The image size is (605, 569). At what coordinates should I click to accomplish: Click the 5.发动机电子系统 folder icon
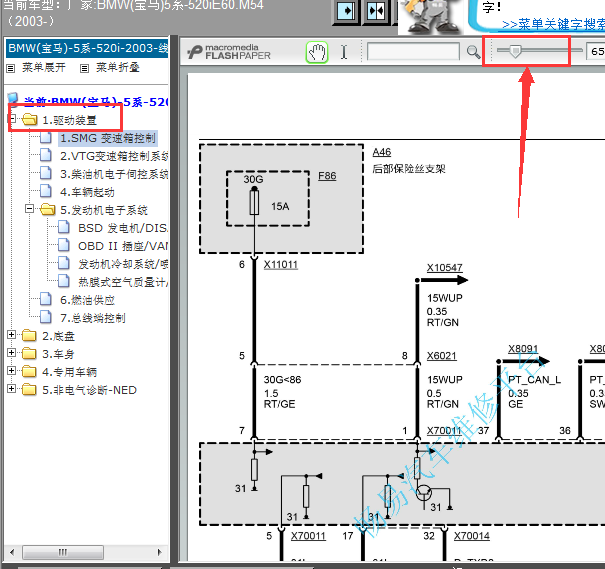(47, 209)
